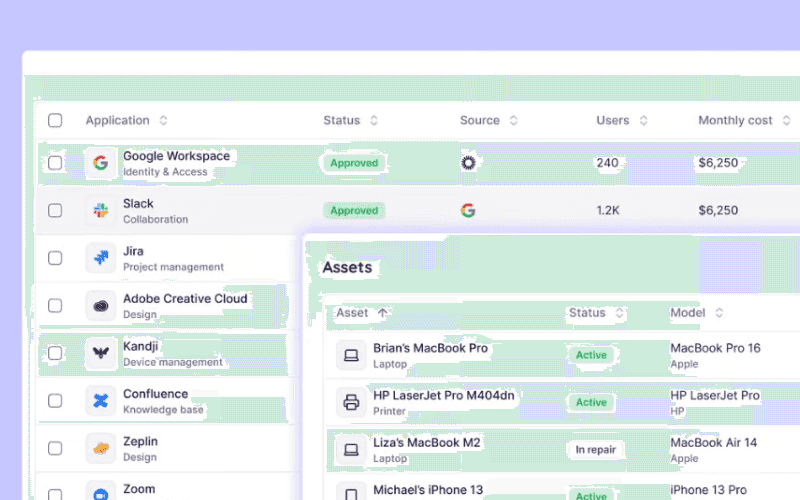Image resolution: width=800 pixels, height=500 pixels.
Task: Check the Zoom row checkbox
Action: (55, 494)
